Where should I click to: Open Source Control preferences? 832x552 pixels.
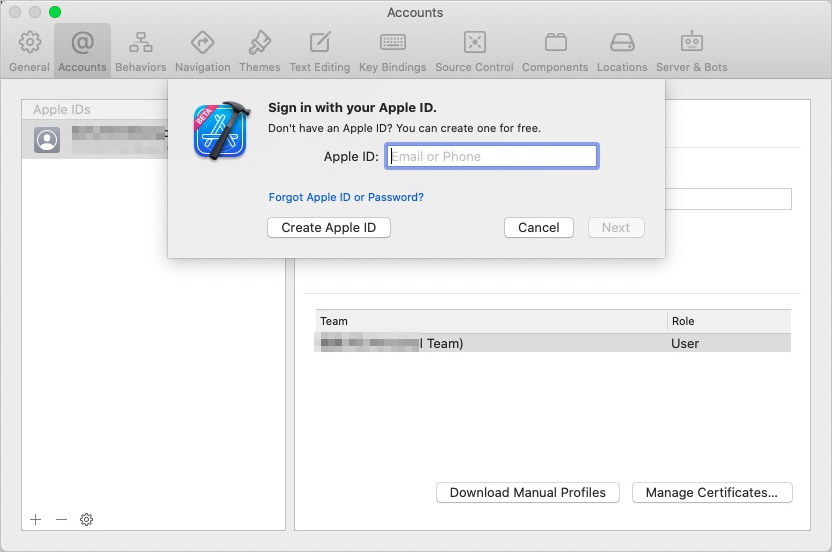474,50
